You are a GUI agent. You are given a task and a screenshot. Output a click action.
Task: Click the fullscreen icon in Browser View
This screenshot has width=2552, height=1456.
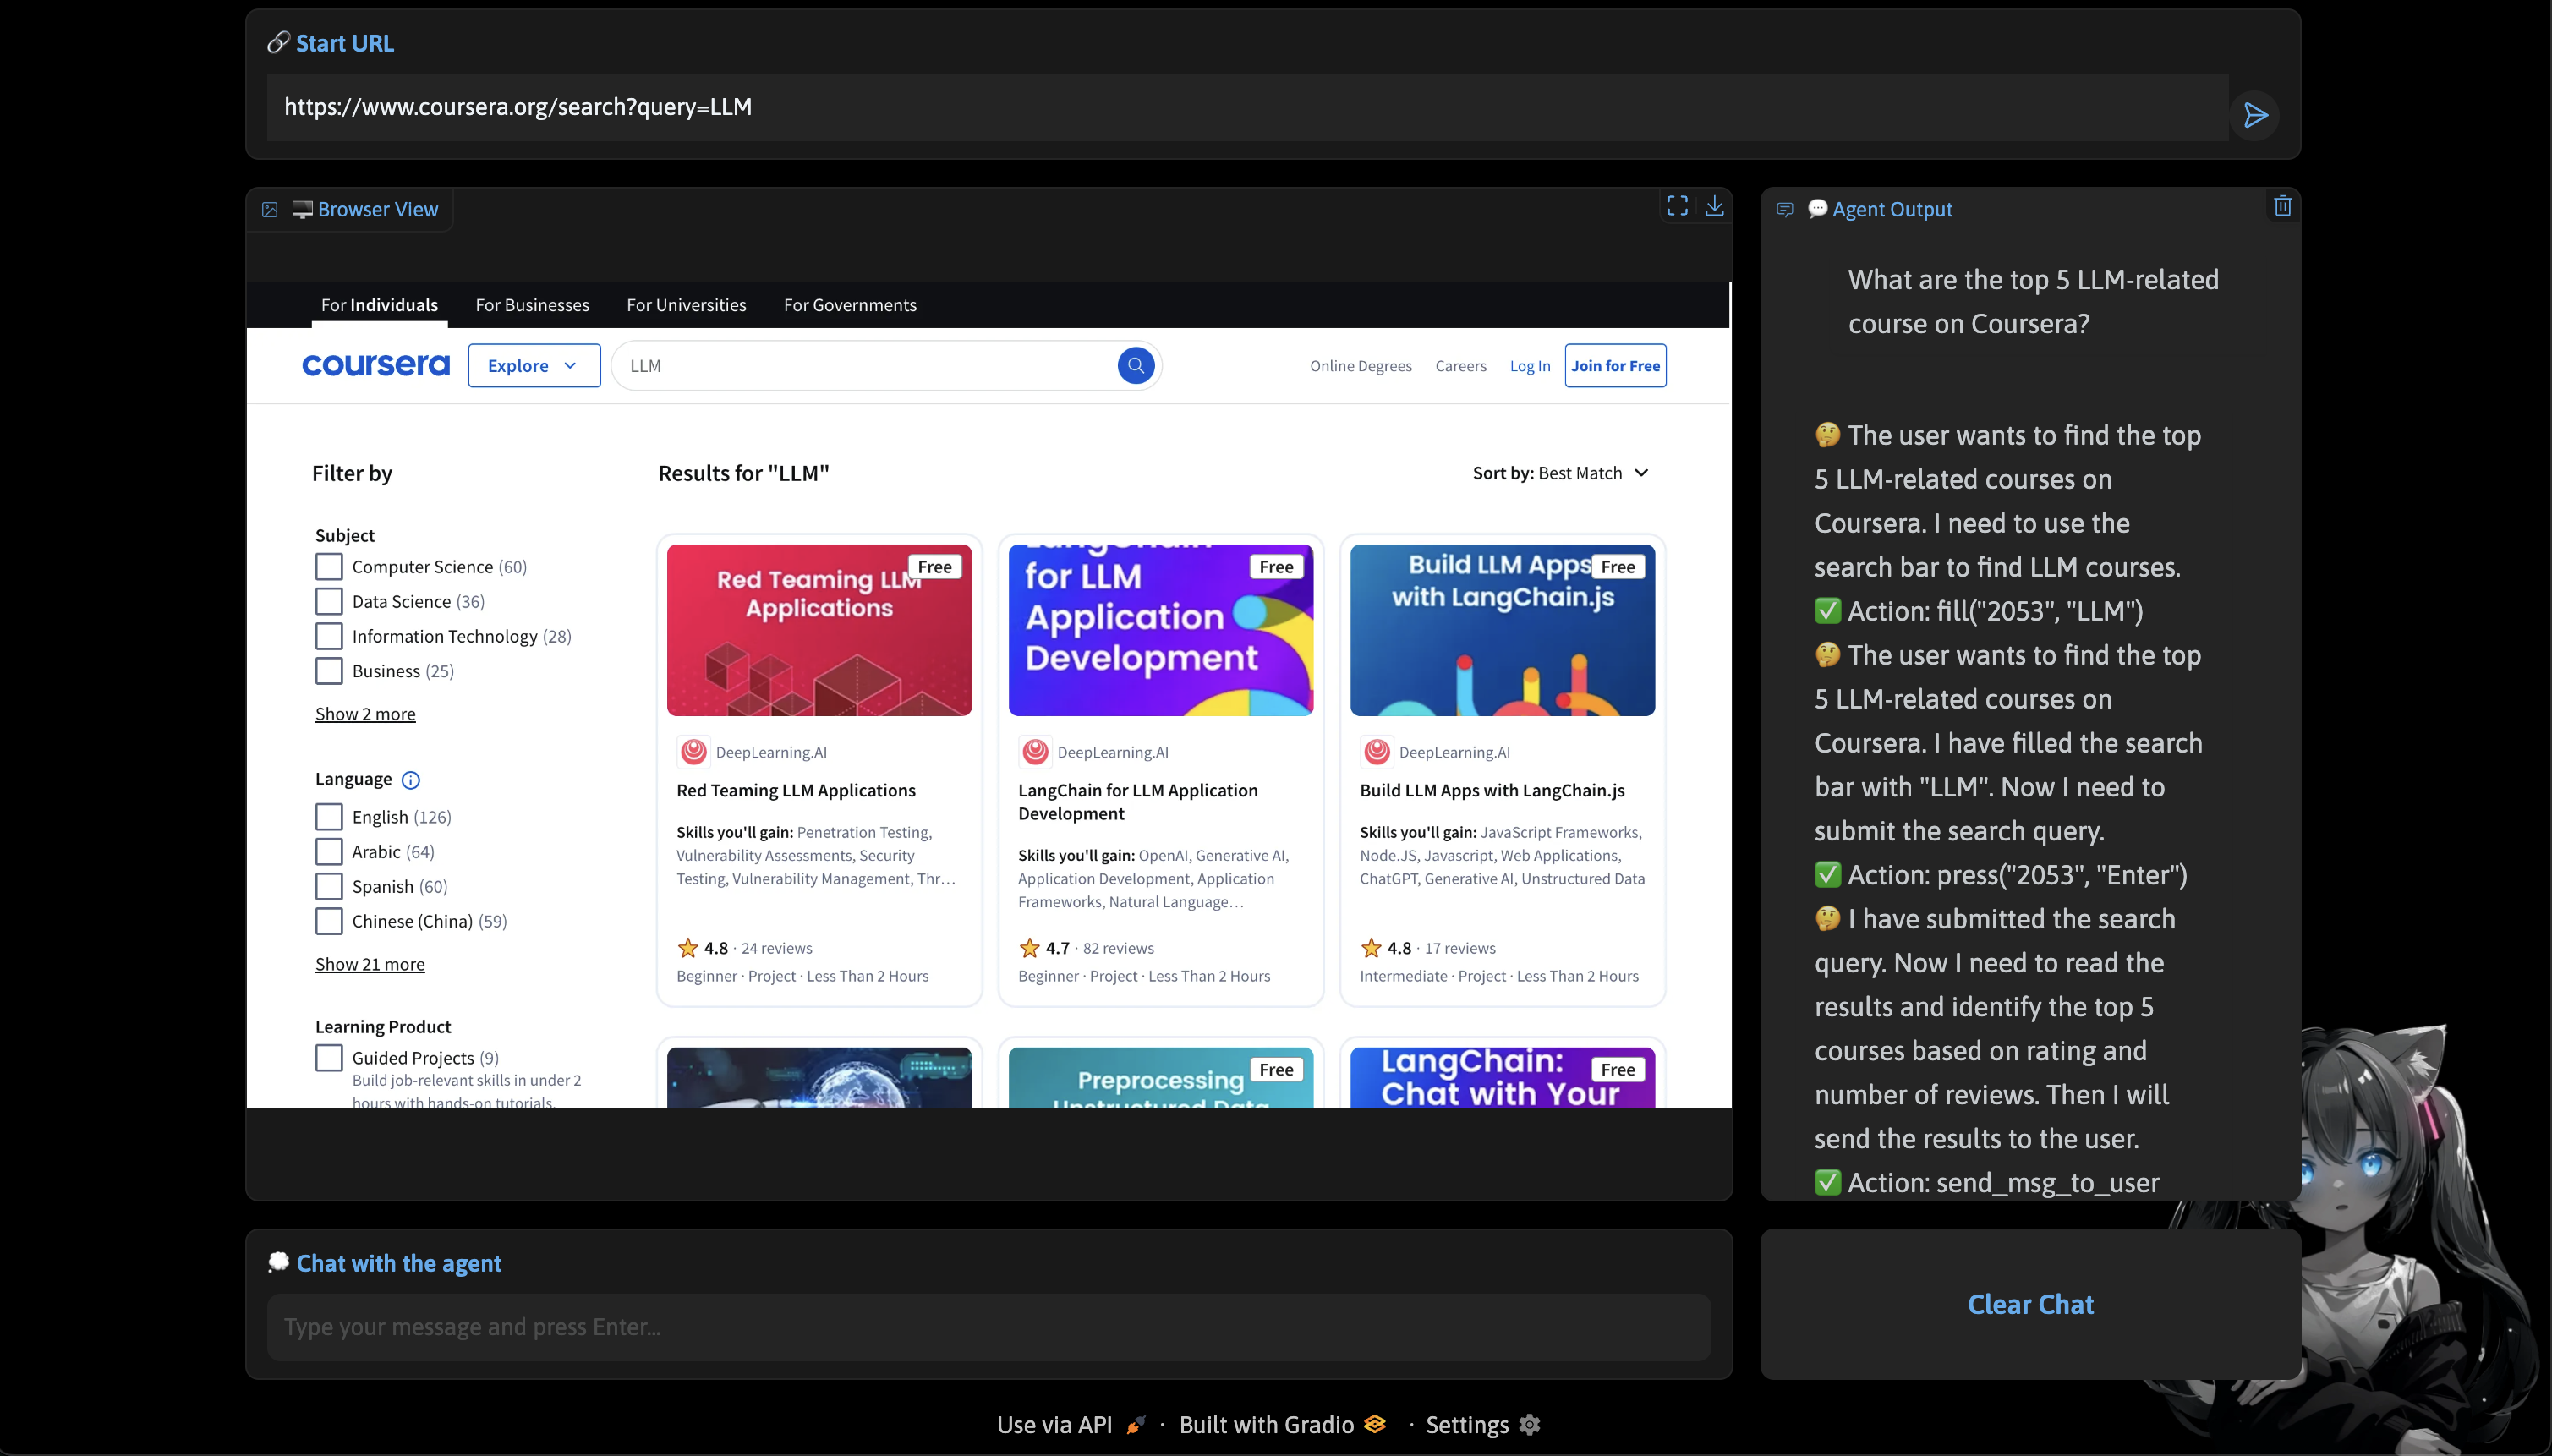pos(1677,206)
